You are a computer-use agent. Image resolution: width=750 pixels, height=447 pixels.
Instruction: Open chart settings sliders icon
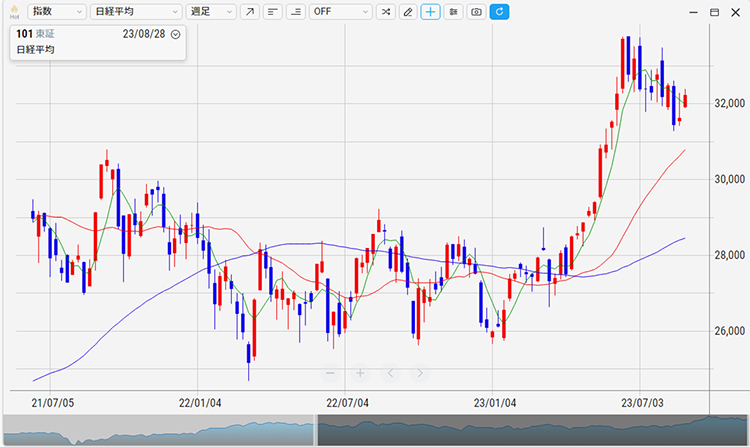pos(453,12)
